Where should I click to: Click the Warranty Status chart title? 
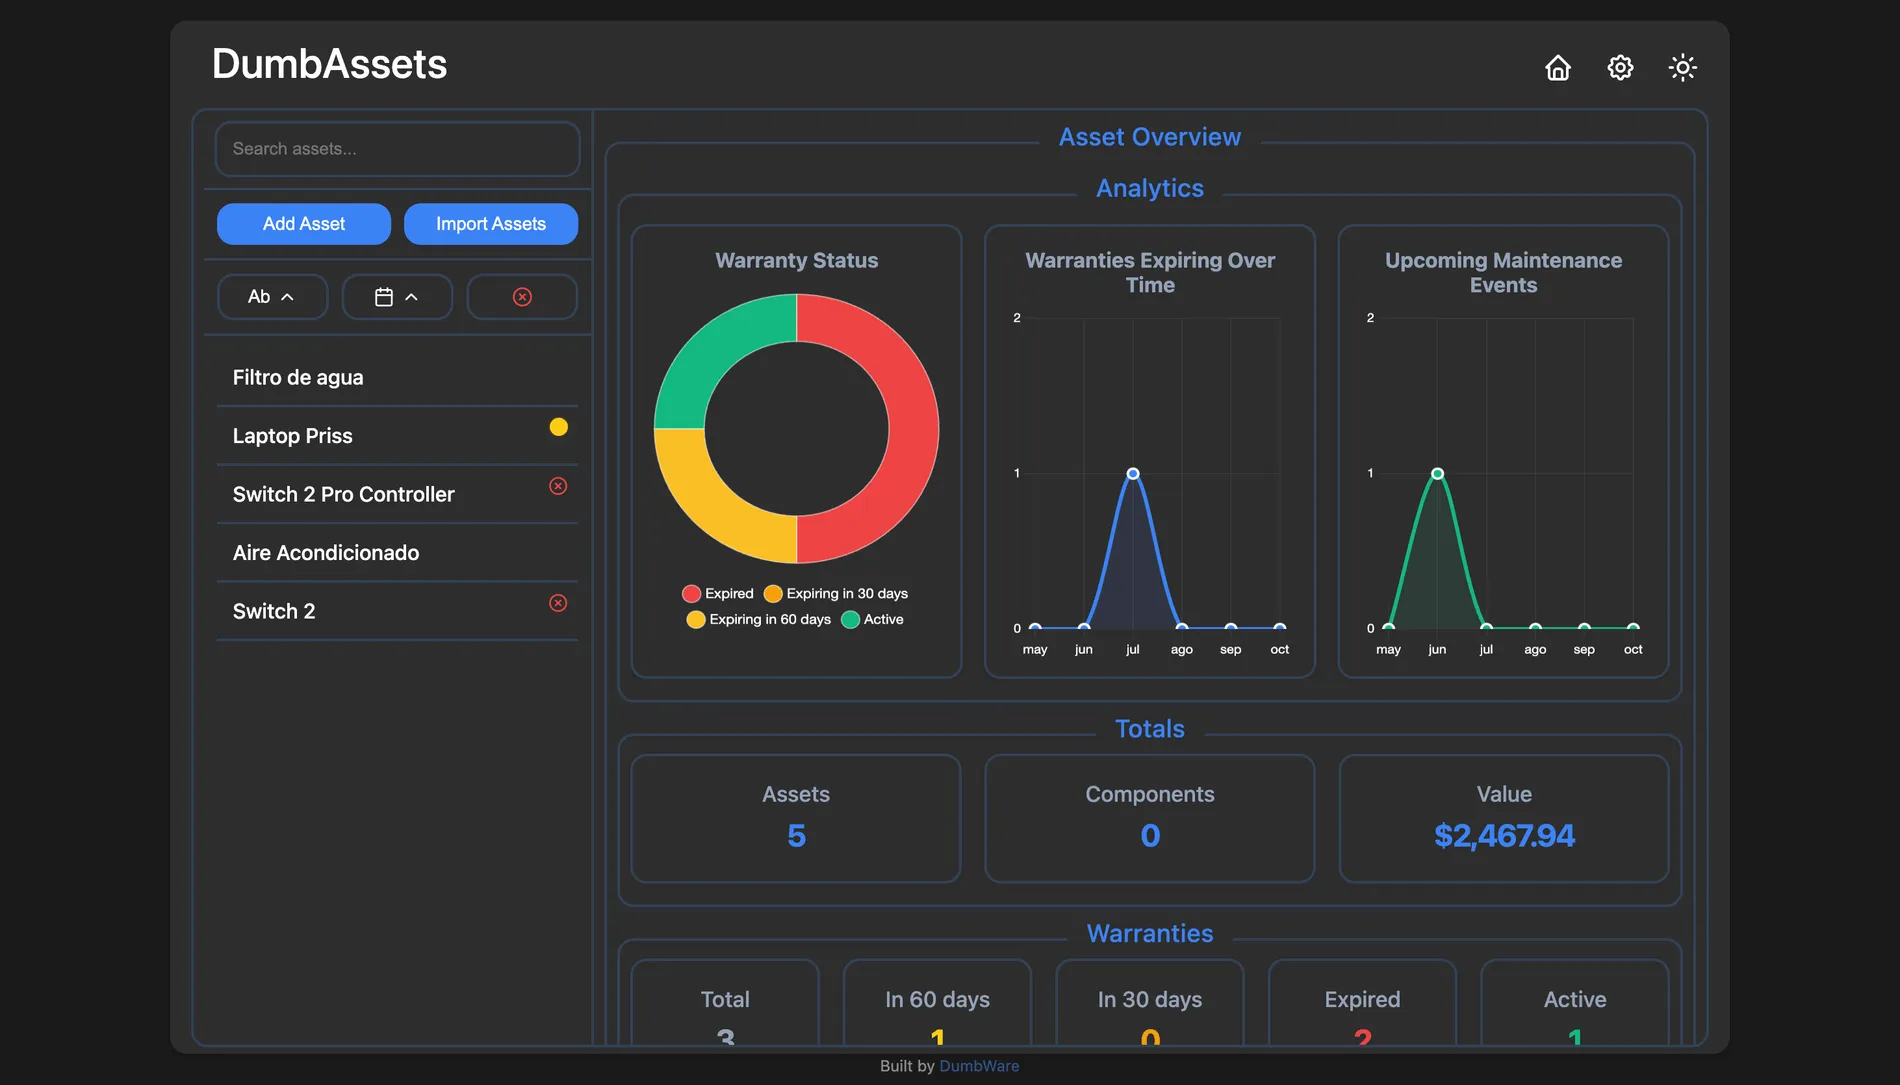(x=797, y=261)
